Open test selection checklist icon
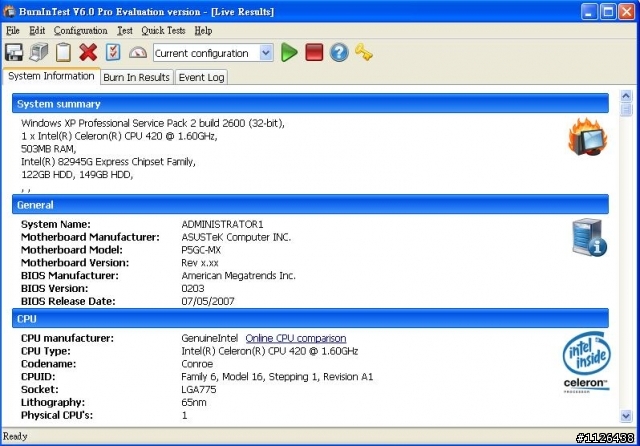 (113, 53)
